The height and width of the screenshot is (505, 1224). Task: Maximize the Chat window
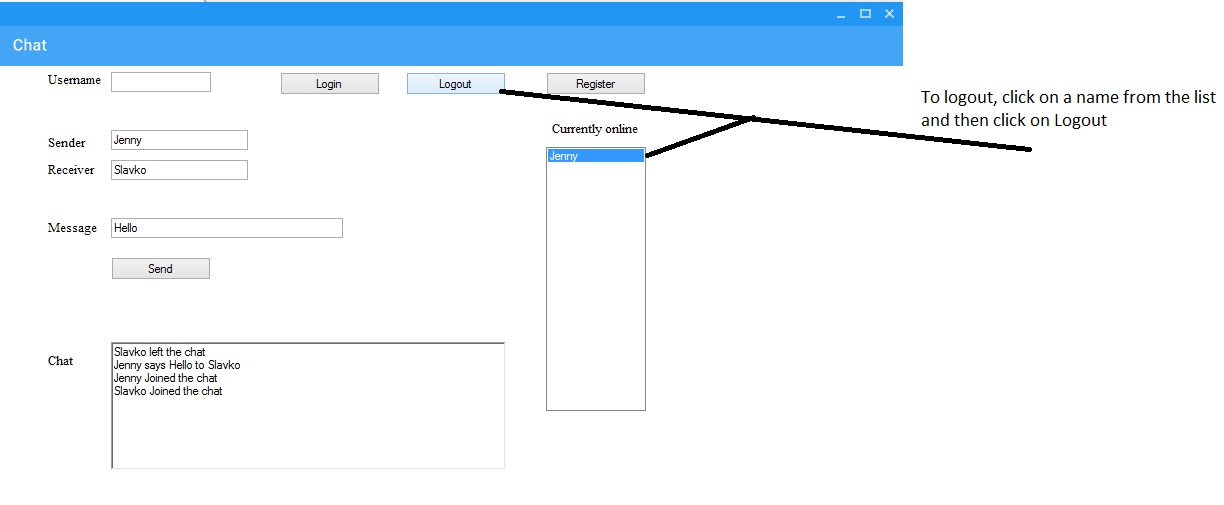(x=865, y=14)
